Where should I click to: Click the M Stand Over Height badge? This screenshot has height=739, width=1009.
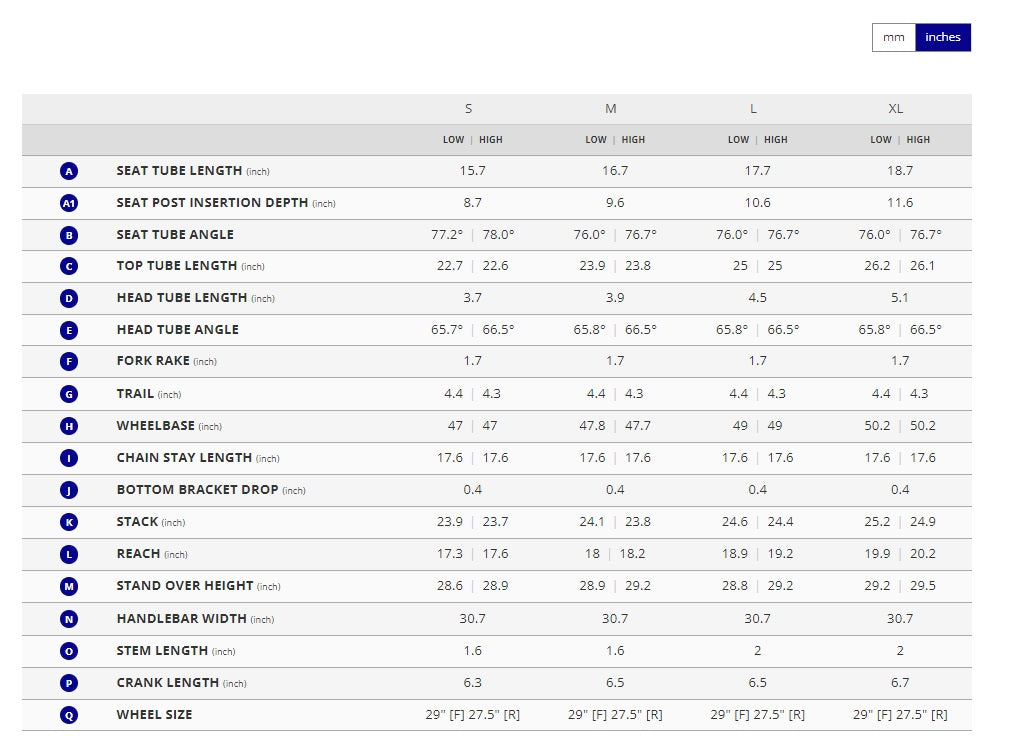coord(69,586)
